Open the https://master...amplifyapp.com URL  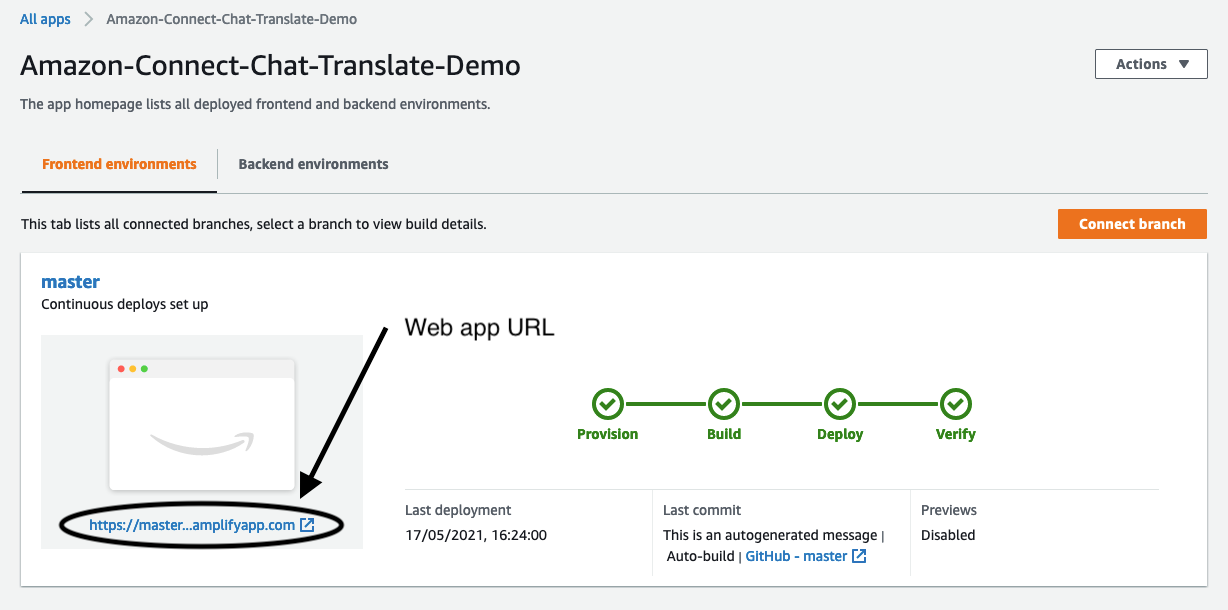click(x=192, y=524)
